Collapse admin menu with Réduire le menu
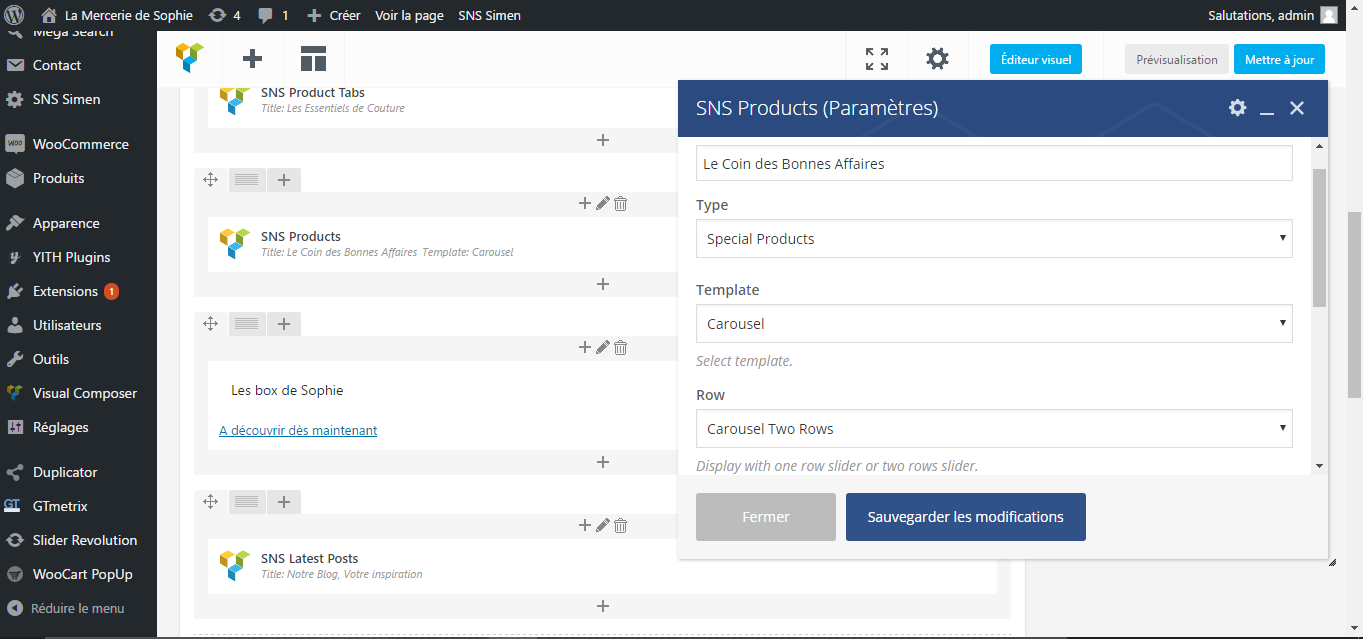Image resolution: width=1363 pixels, height=639 pixels. [66, 608]
